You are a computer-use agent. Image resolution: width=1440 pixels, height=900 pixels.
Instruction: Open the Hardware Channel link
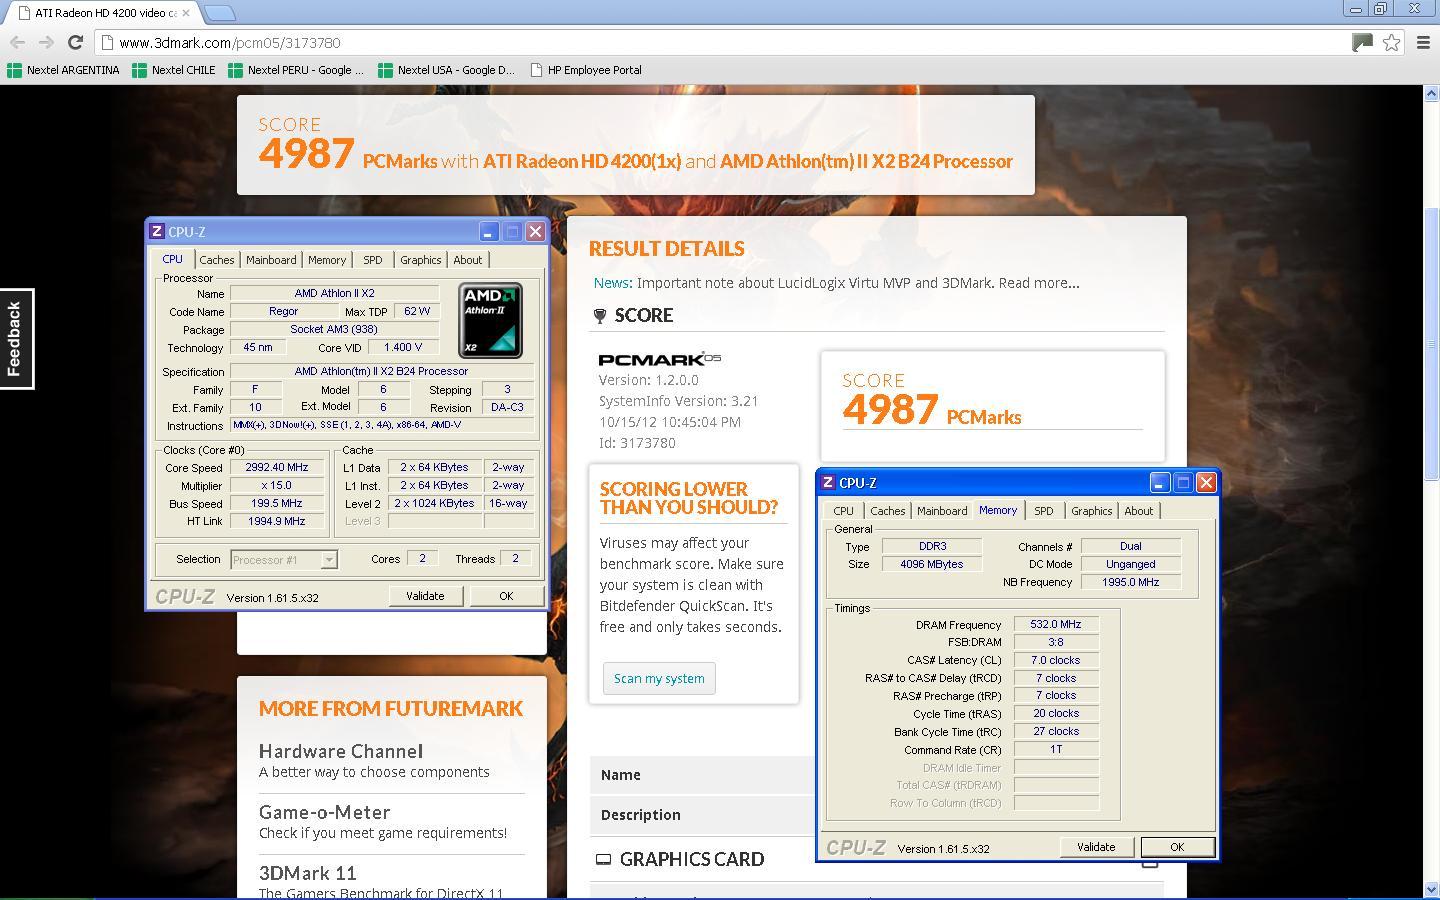pos(341,751)
